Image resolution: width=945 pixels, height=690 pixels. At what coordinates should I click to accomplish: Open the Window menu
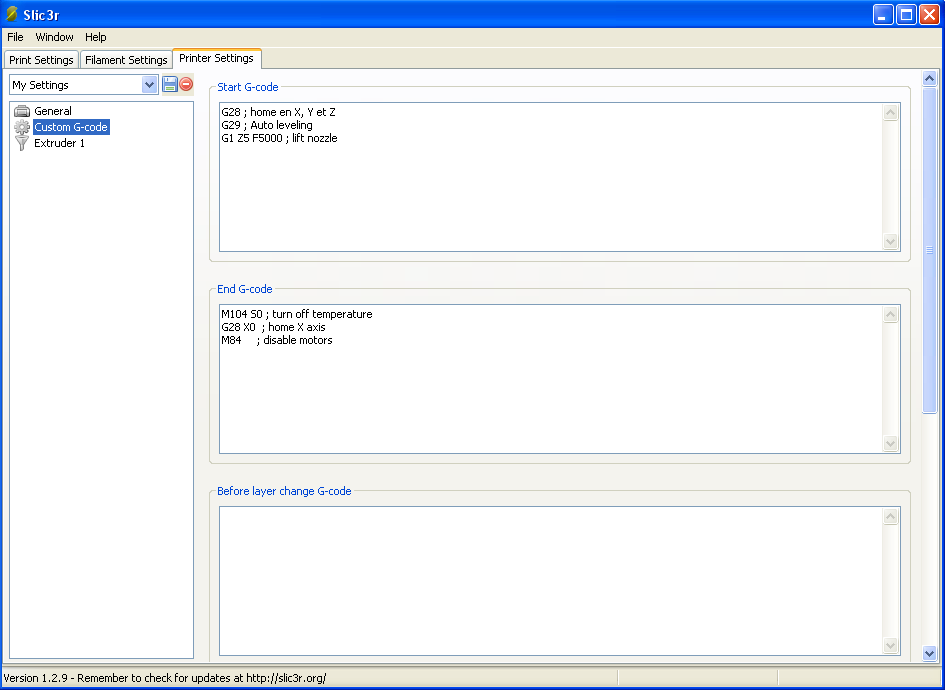[x=54, y=37]
